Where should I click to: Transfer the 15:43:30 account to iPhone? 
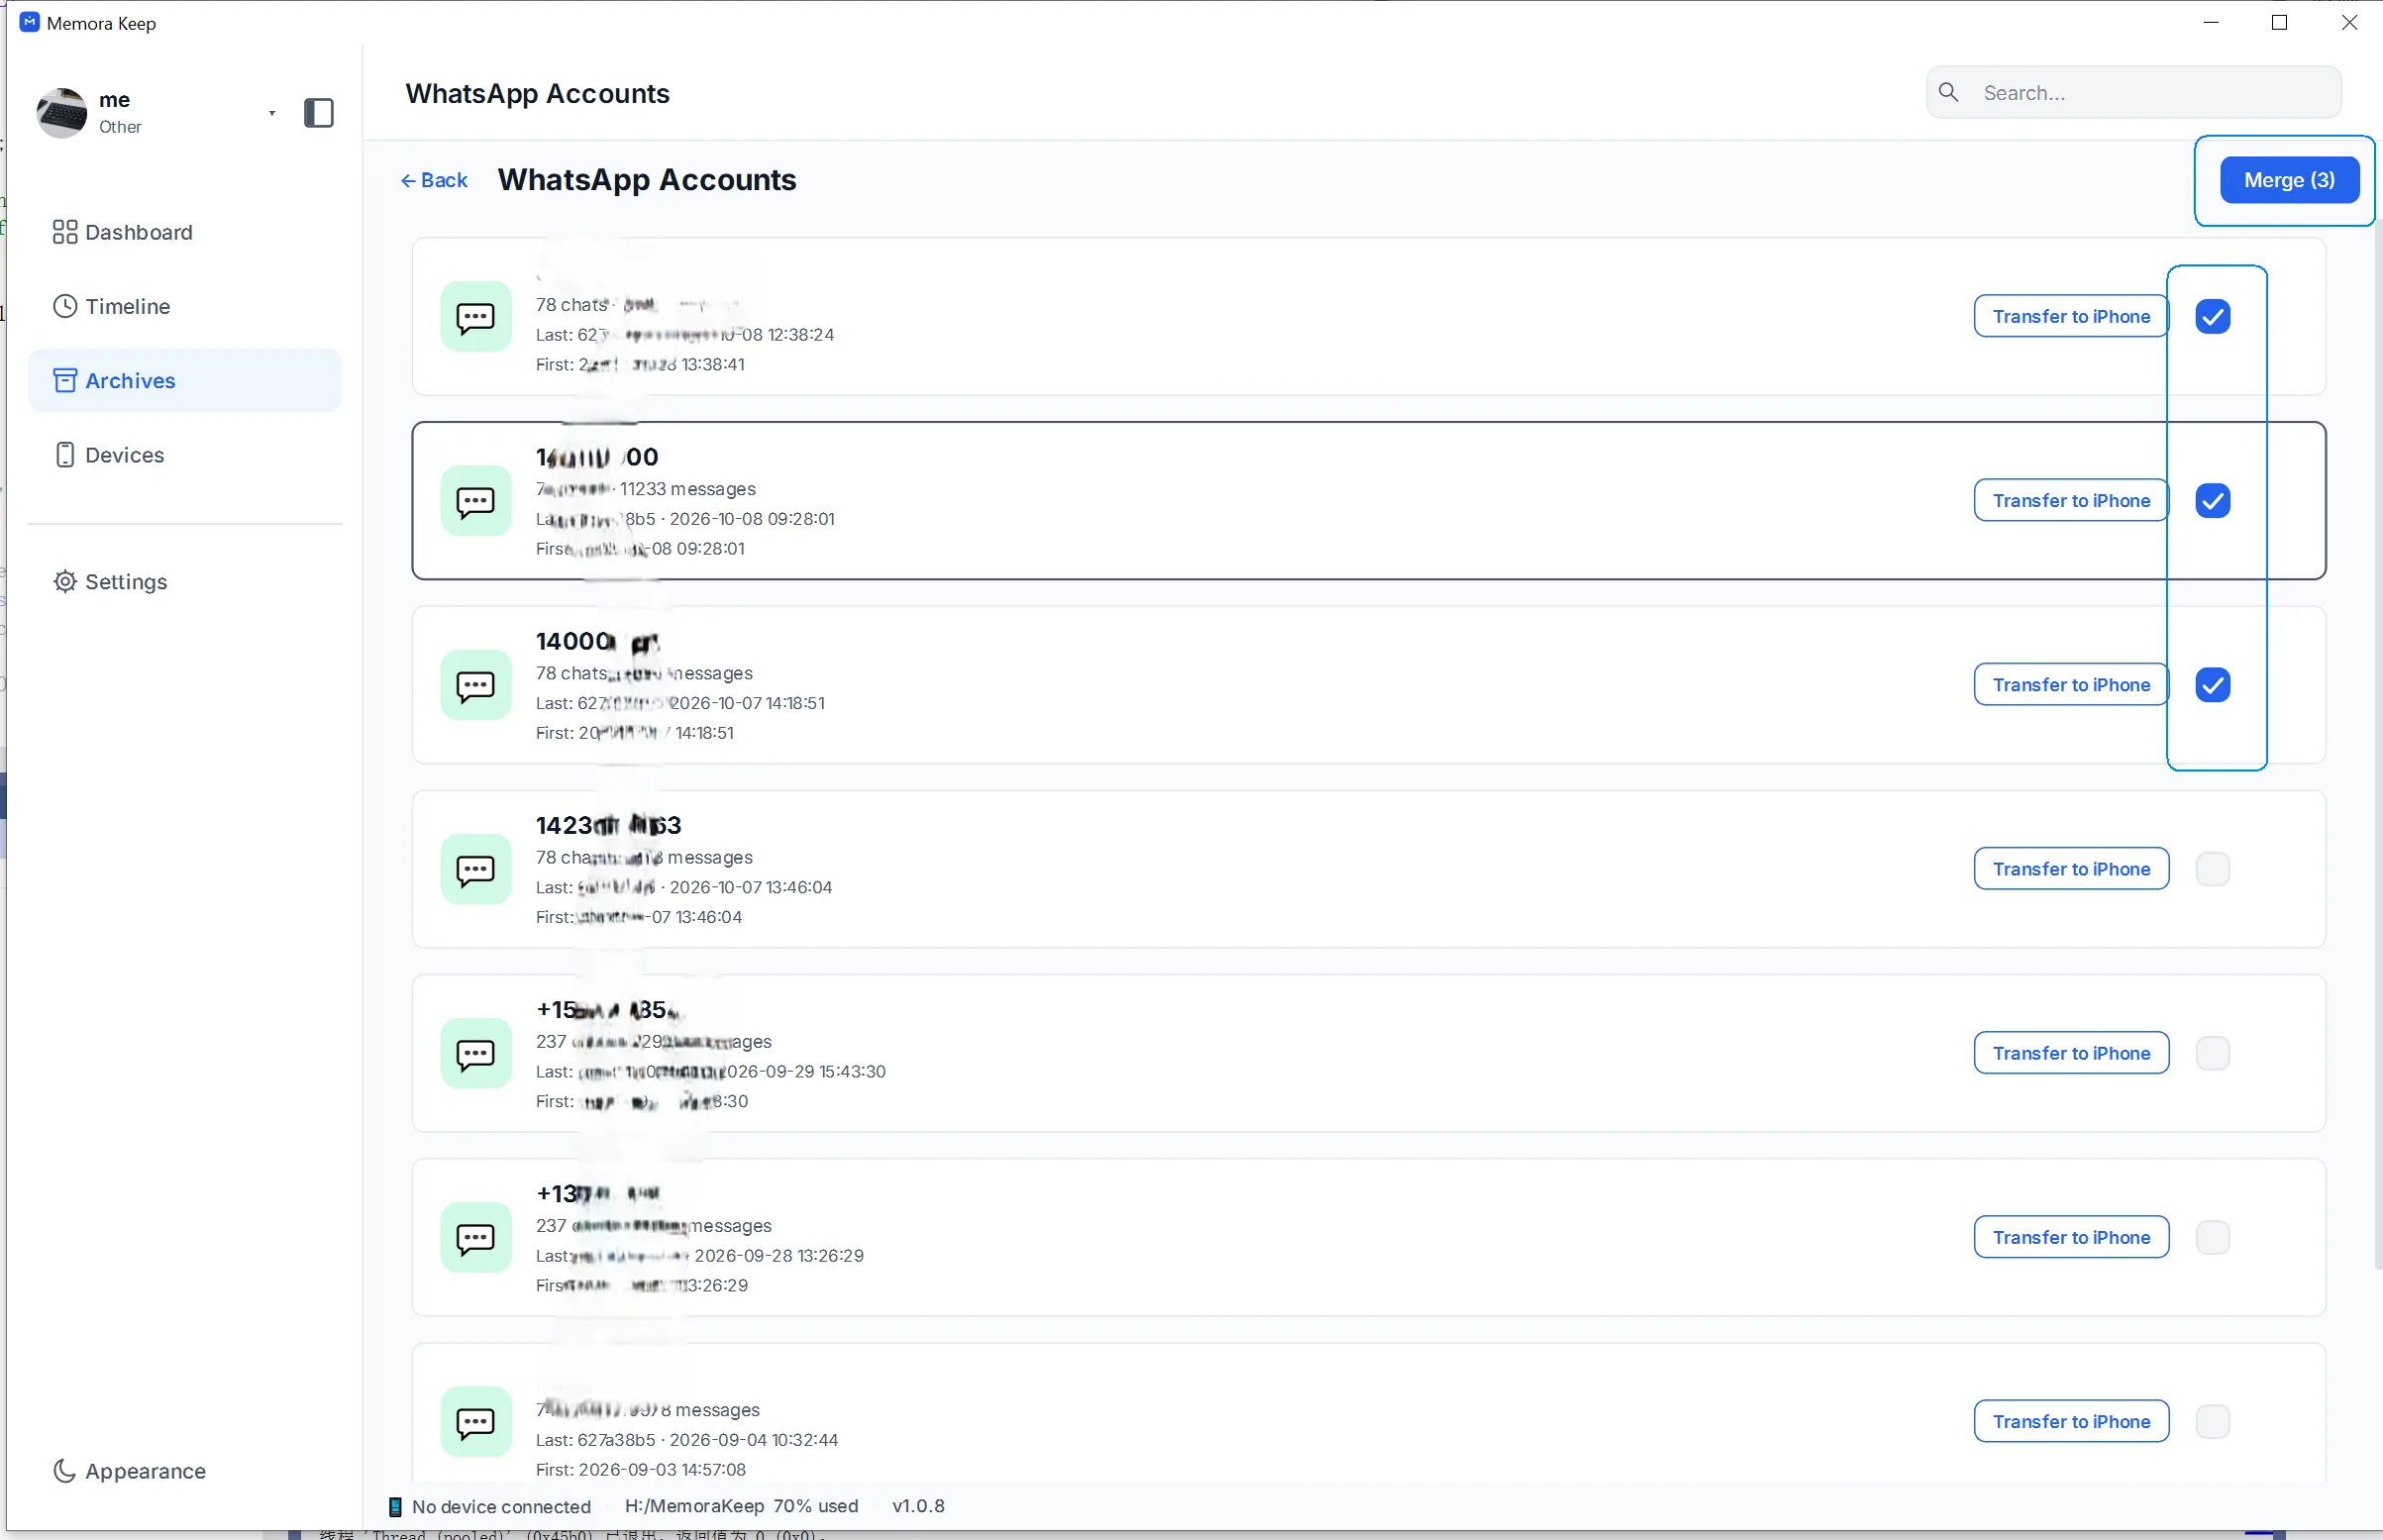(2070, 1053)
